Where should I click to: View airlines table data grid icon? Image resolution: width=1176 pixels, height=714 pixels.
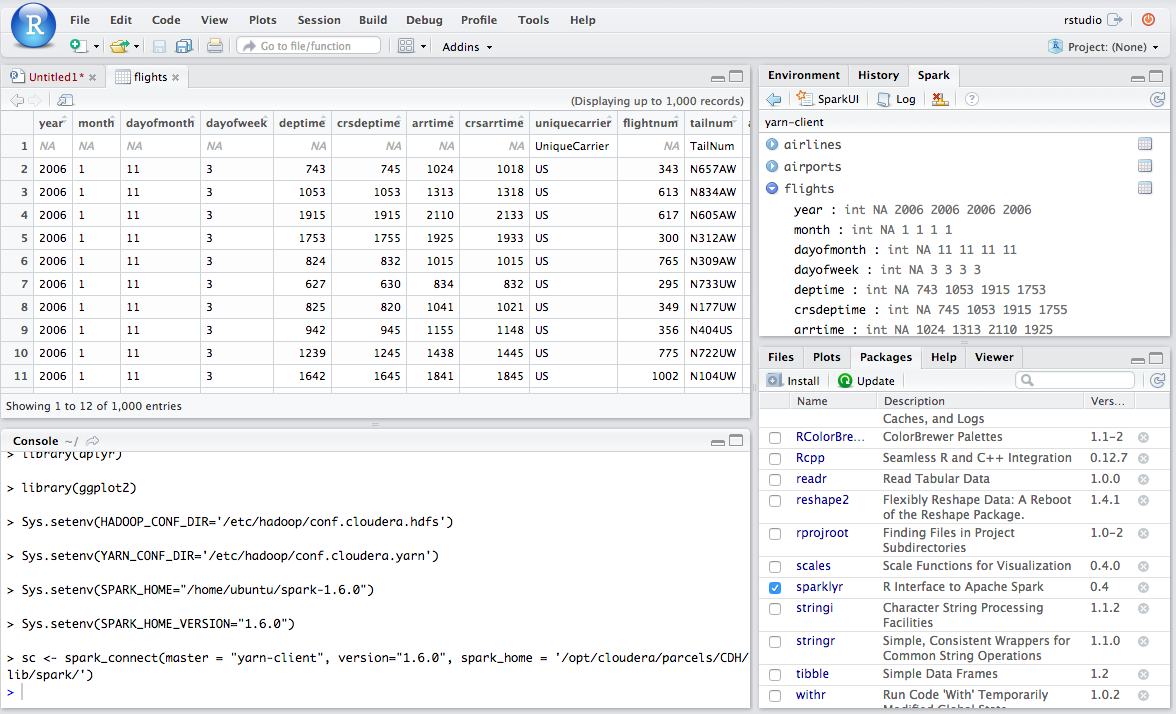1145,145
